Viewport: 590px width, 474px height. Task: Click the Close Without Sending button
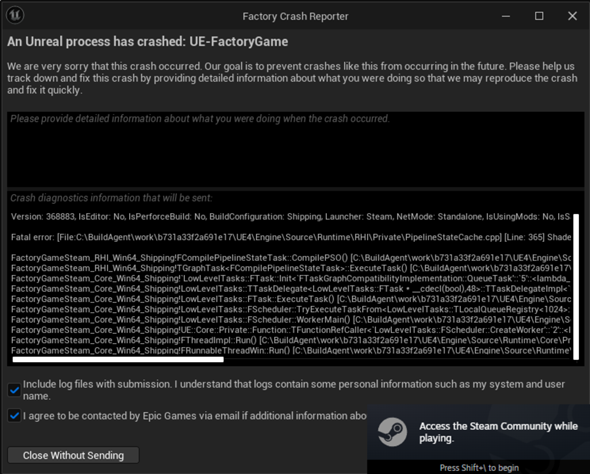click(73, 455)
